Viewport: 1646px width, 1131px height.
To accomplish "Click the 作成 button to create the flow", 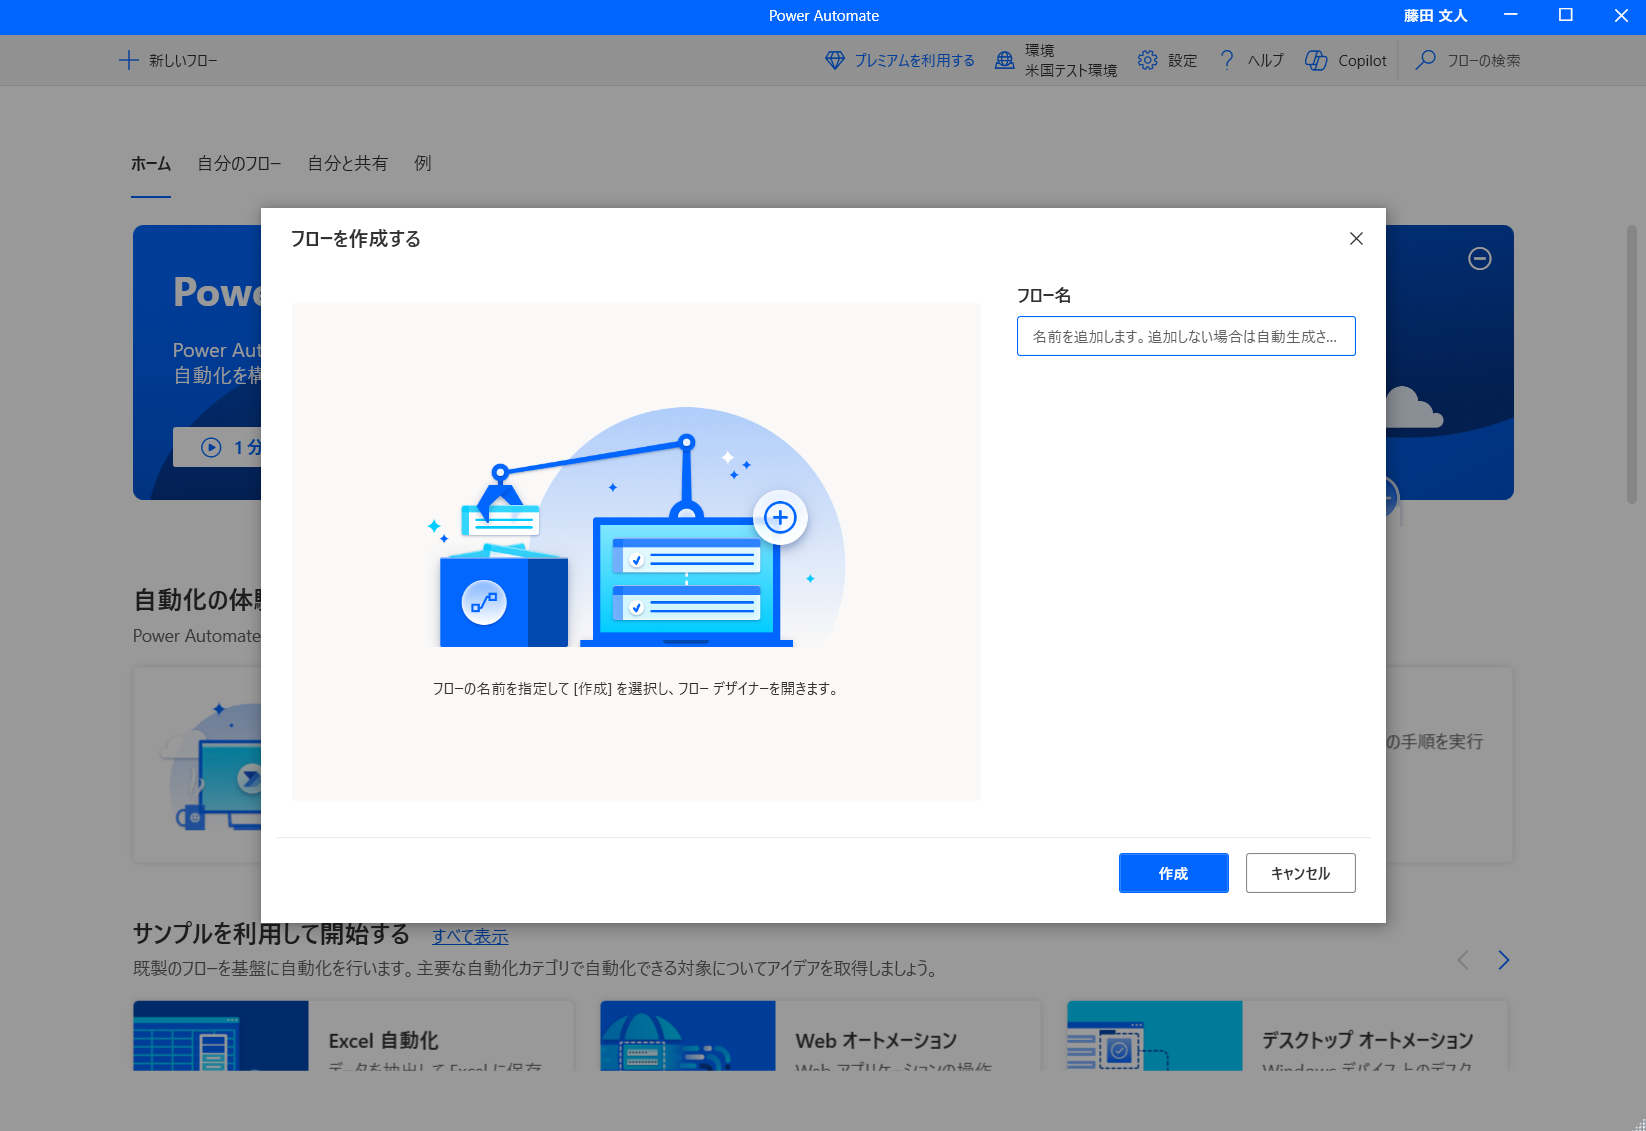I will click(x=1173, y=873).
